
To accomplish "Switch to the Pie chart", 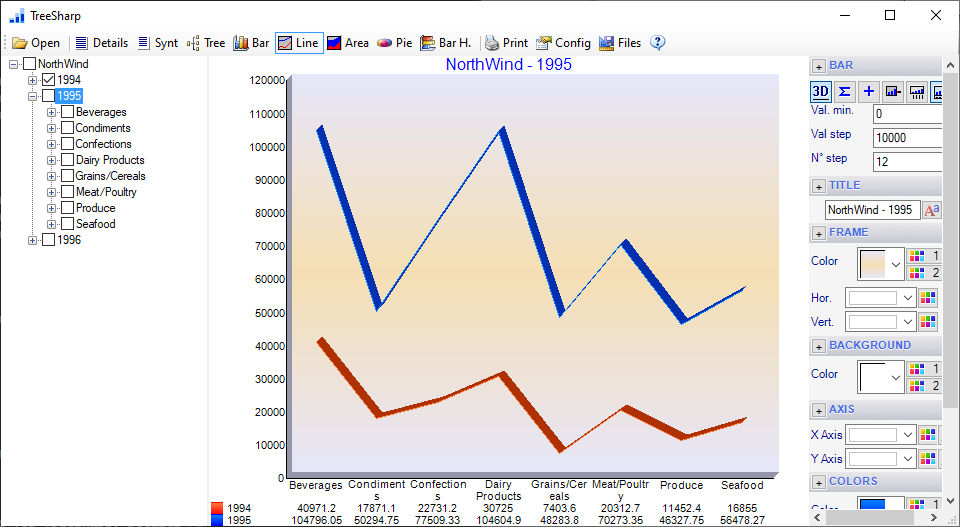I will coord(394,43).
